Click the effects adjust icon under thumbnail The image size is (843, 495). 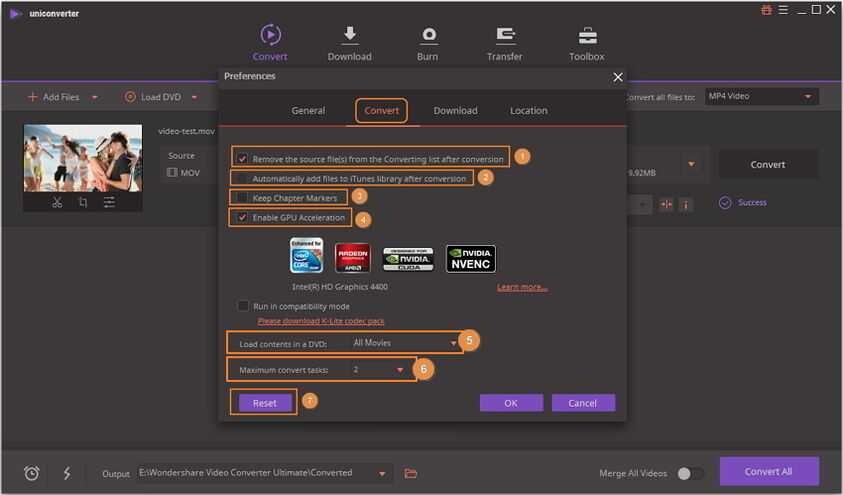coord(108,202)
